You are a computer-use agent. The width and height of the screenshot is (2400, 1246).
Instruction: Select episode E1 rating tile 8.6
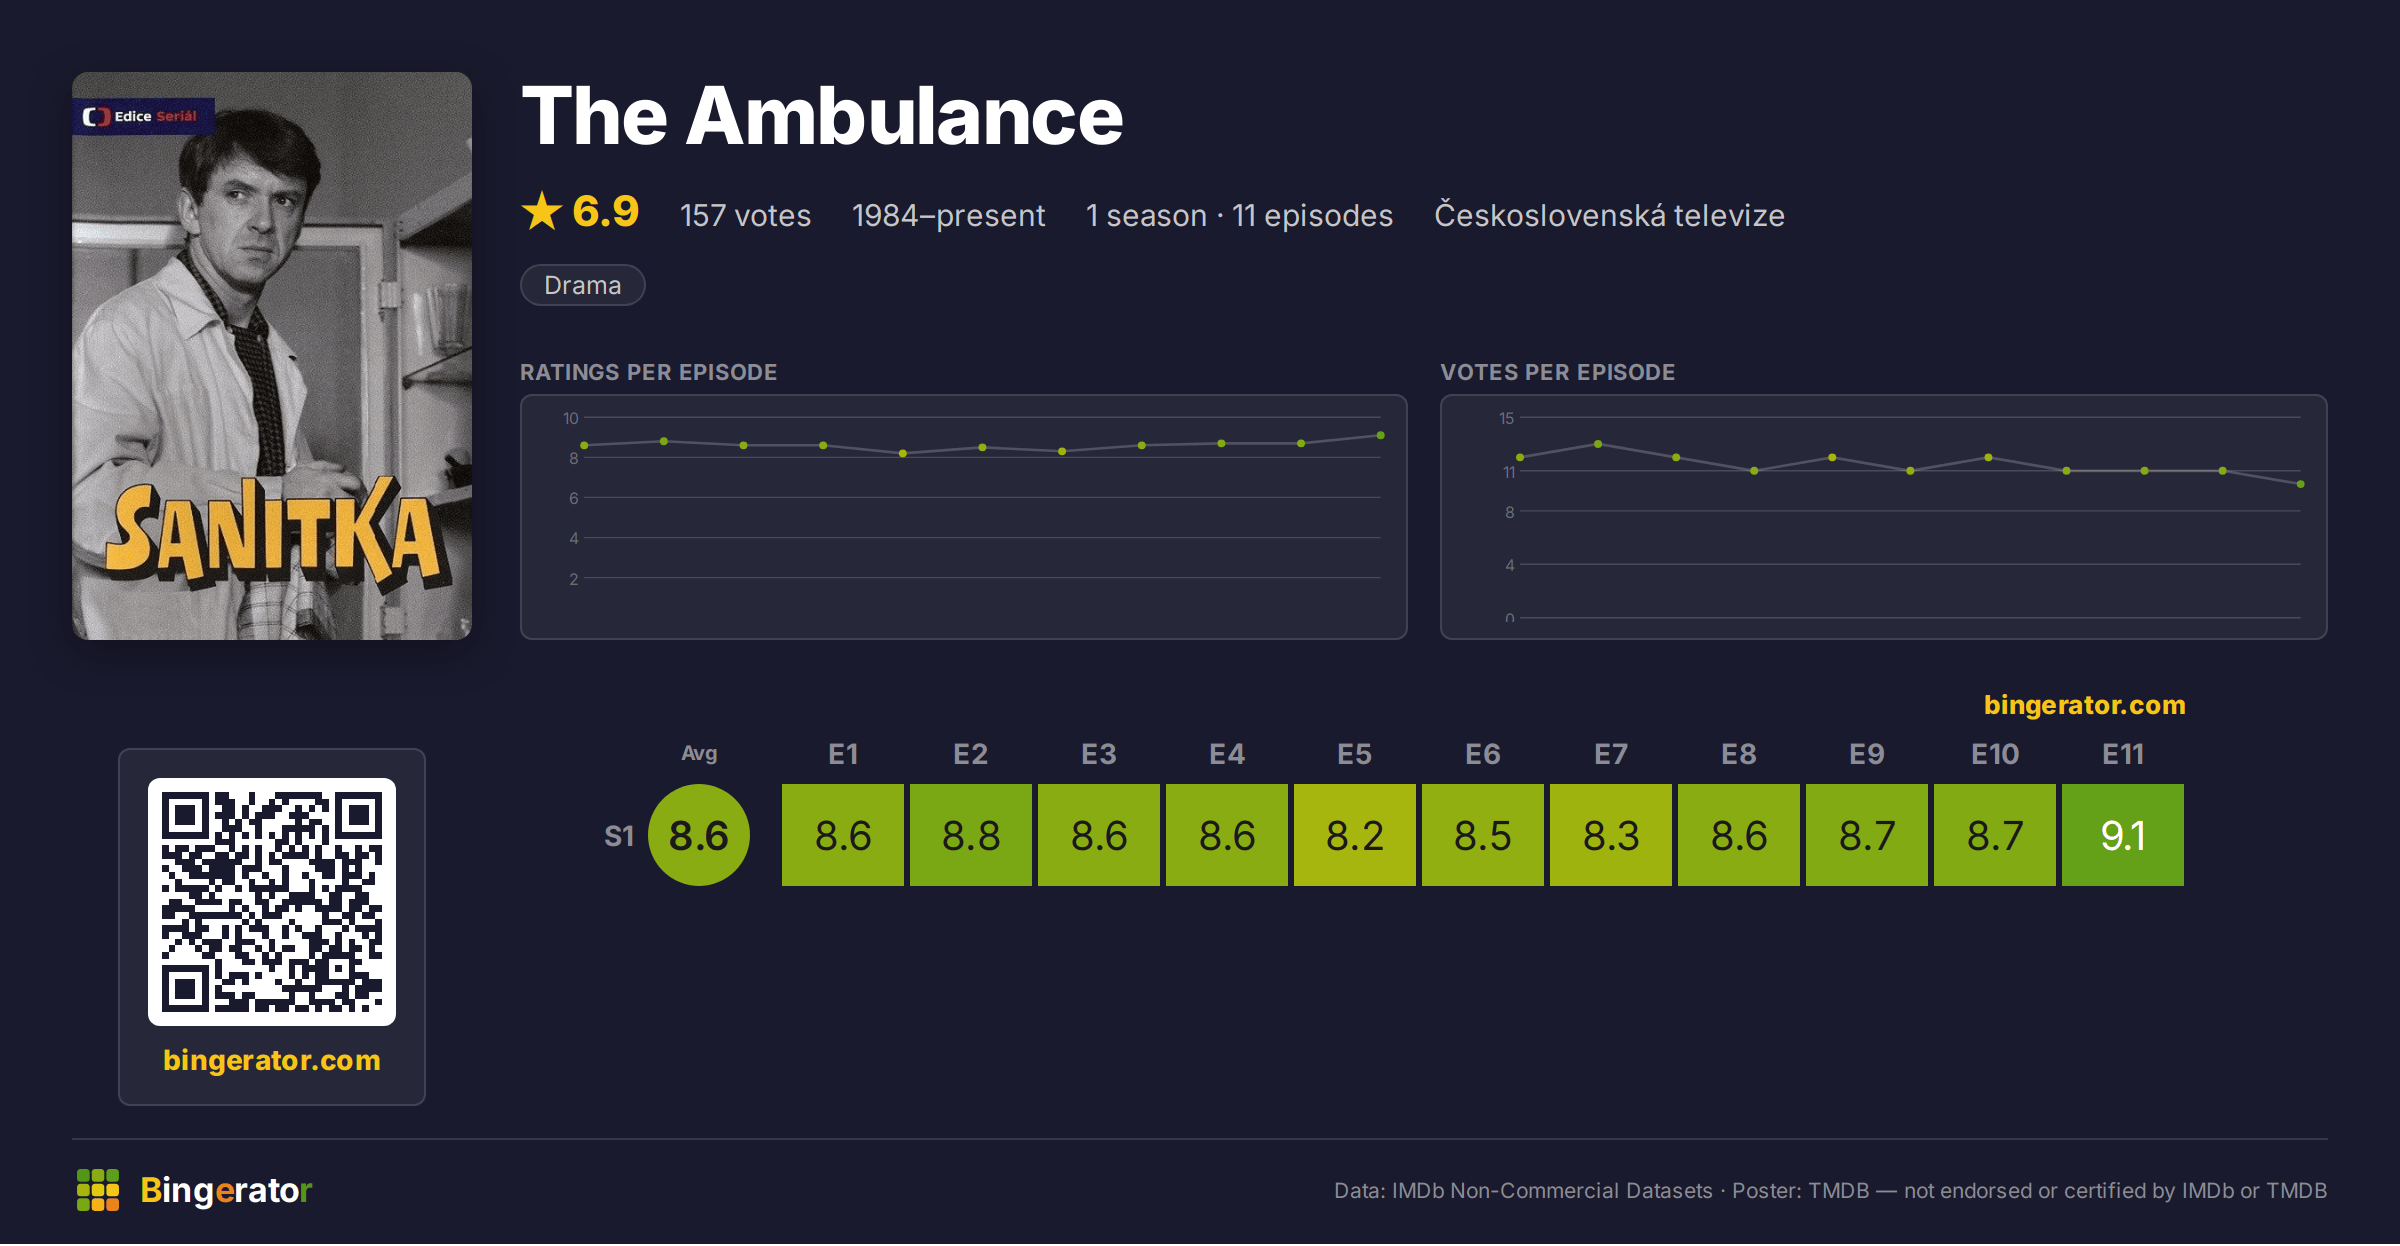tap(843, 835)
